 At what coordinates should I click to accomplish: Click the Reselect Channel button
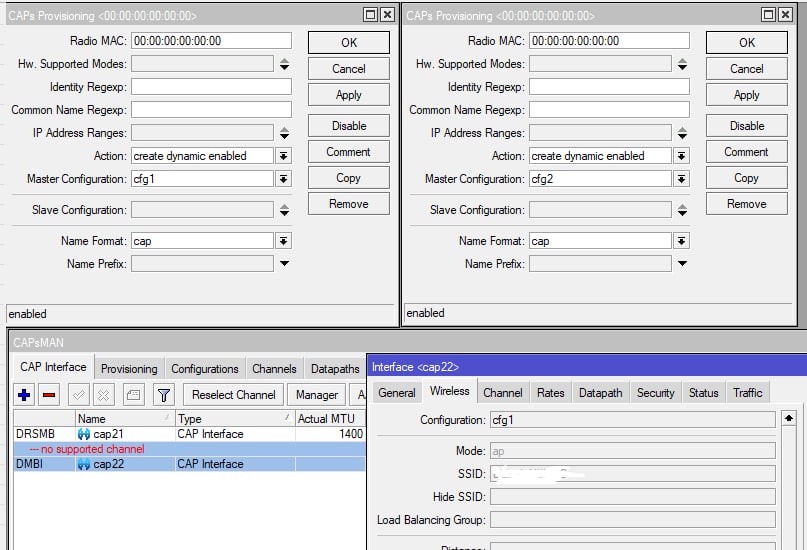[234, 395]
